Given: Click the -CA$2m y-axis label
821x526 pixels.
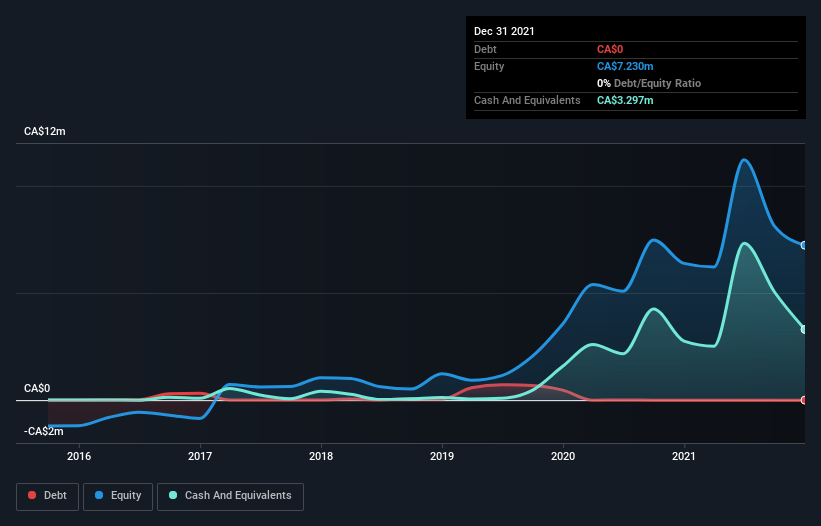Looking at the screenshot, I should [43, 431].
